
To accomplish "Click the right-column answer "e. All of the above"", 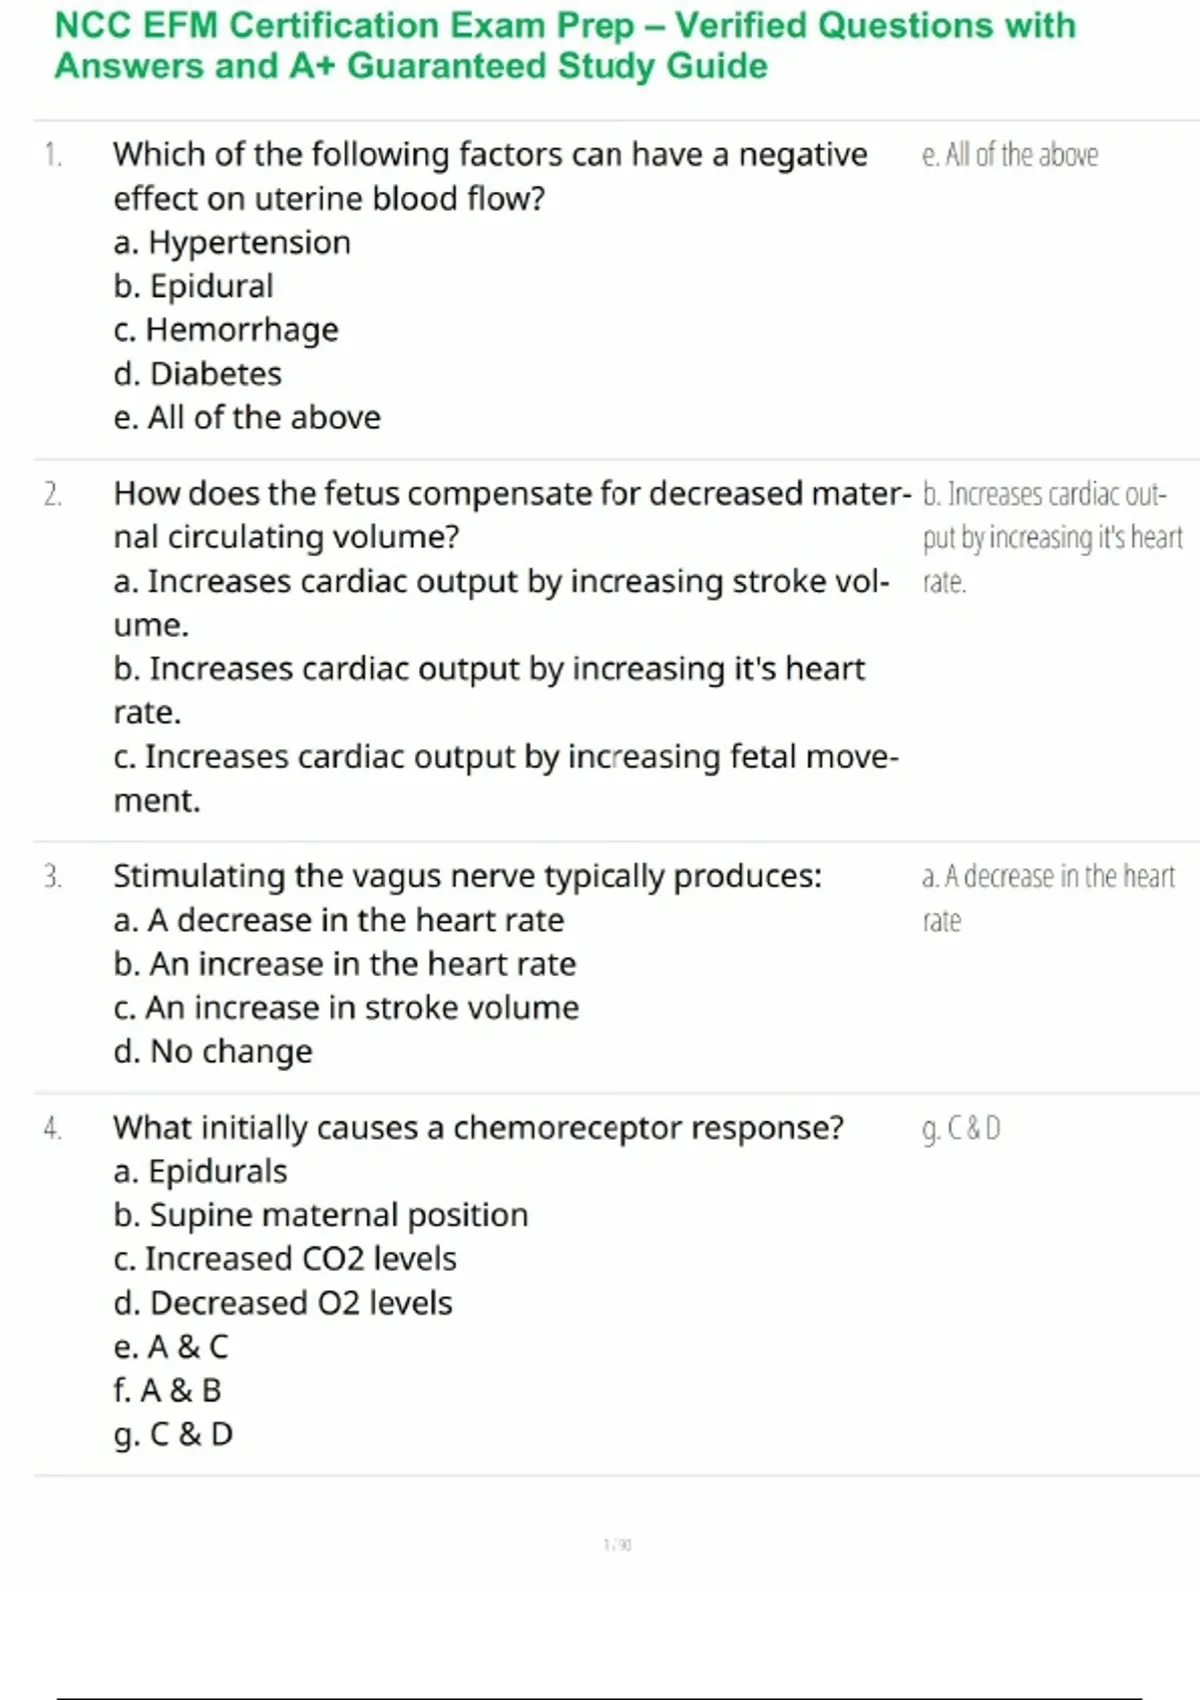I will [1010, 155].
